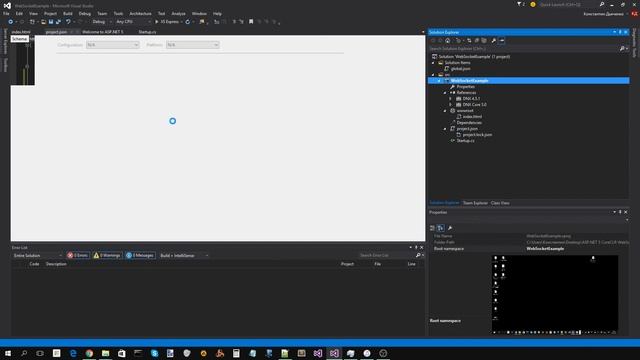Select global.json in Solution Explorer
This screenshot has width=640, height=360.
[x=460, y=69]
